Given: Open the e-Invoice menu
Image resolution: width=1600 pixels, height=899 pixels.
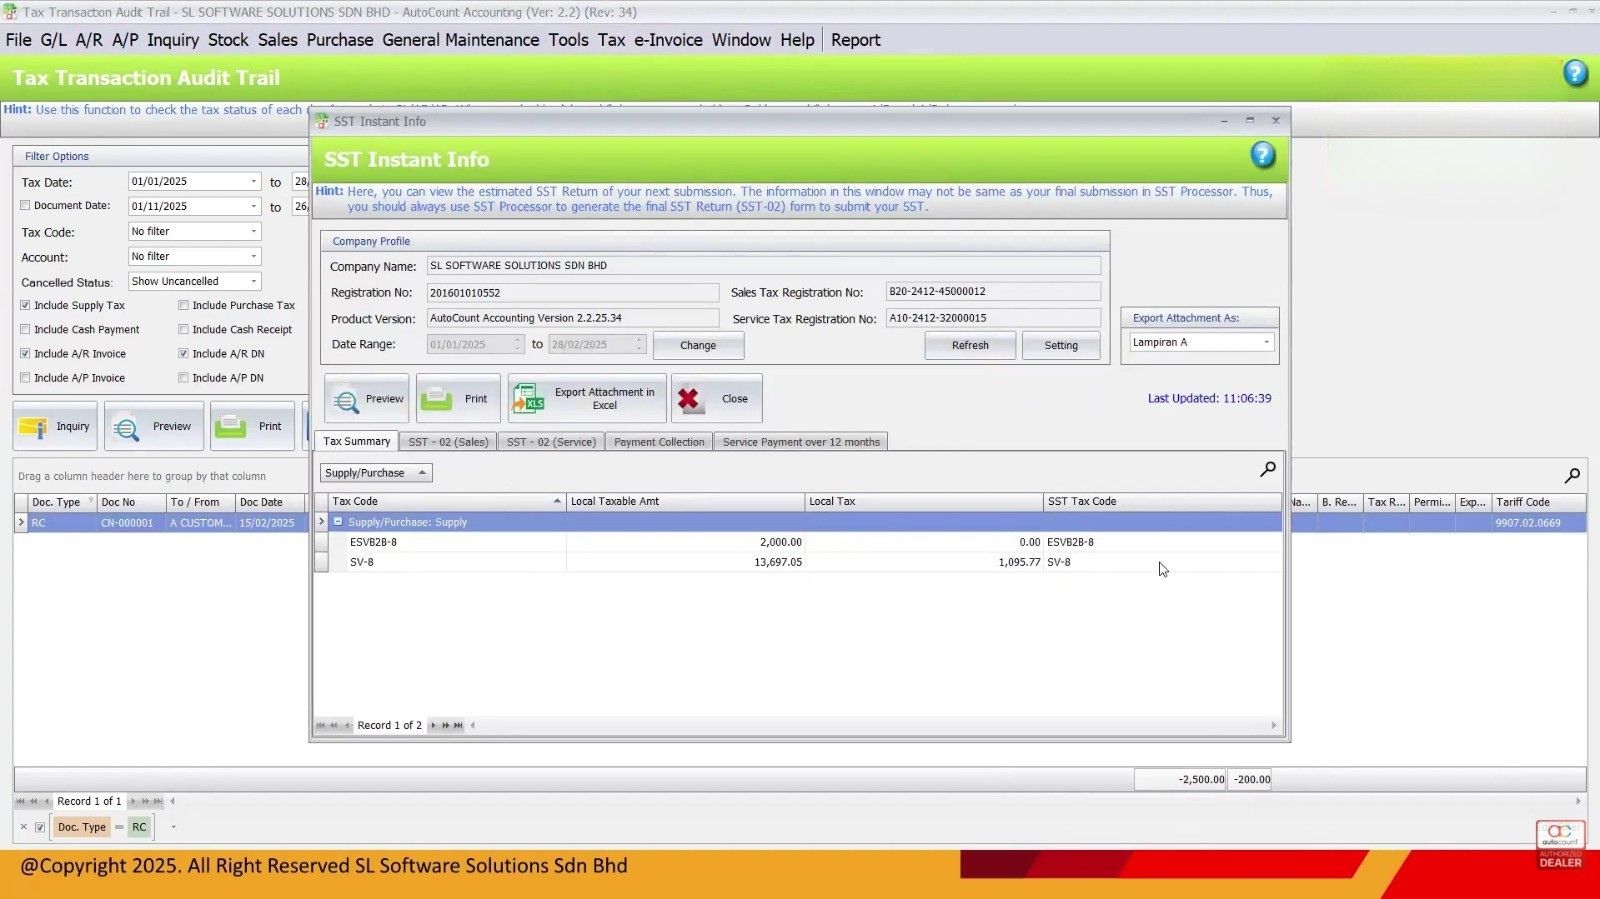Looking at the screenshot, I should (668, 40).
